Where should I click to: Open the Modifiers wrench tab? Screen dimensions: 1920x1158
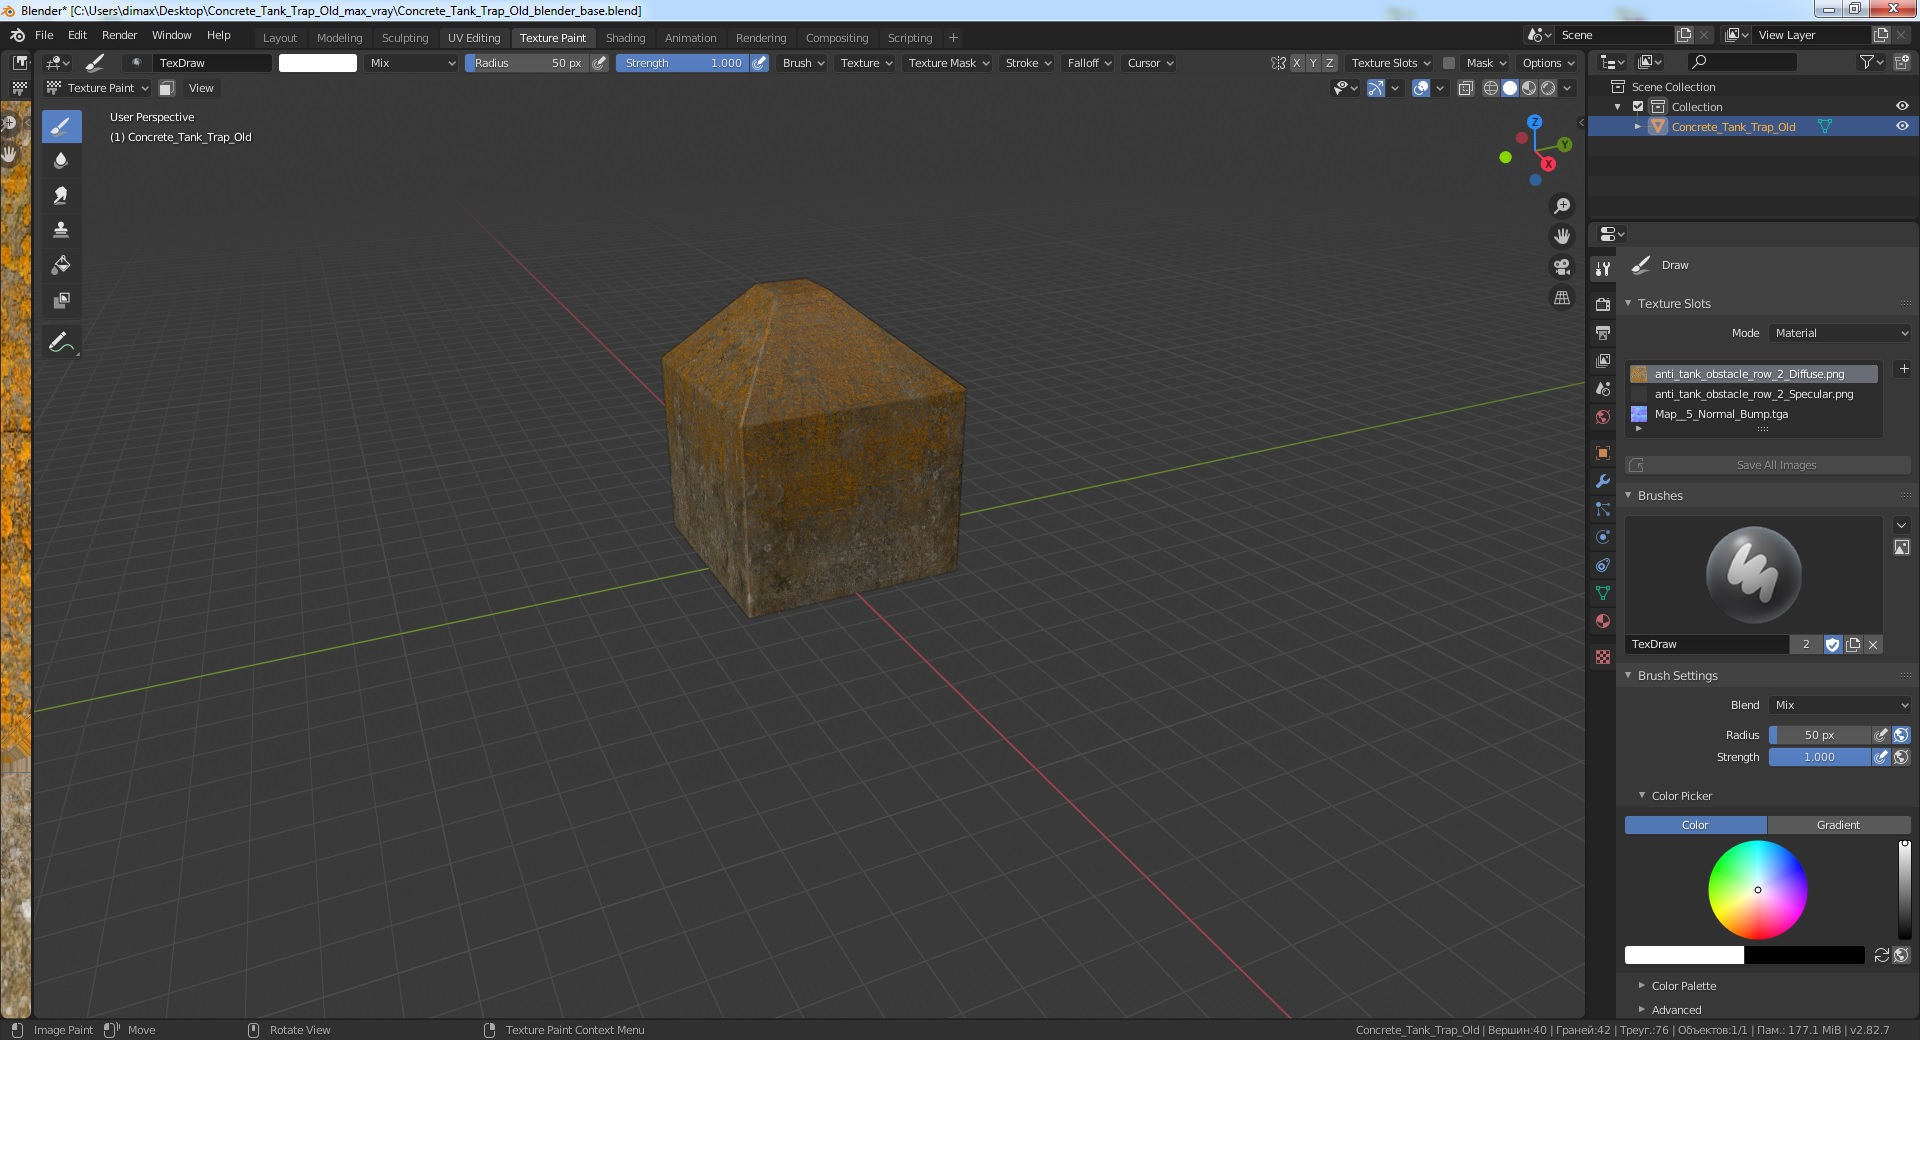(x=1603, y=481)
